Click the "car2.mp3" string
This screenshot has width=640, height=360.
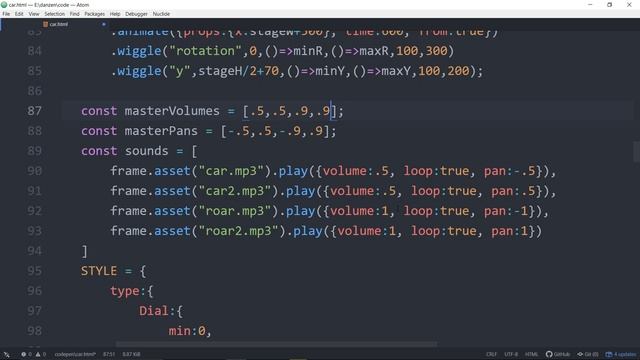tap(235, 191)
